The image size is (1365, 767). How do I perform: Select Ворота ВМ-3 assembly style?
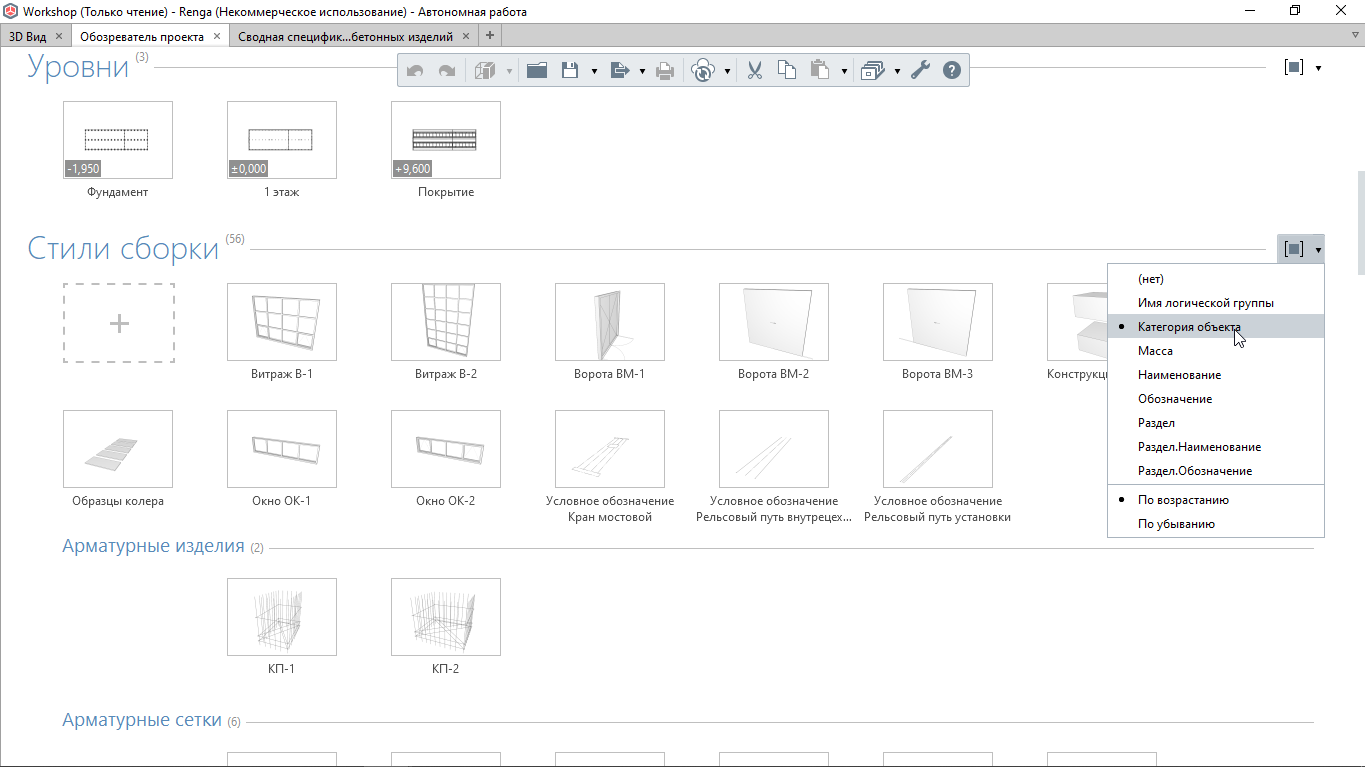[938, 322]
